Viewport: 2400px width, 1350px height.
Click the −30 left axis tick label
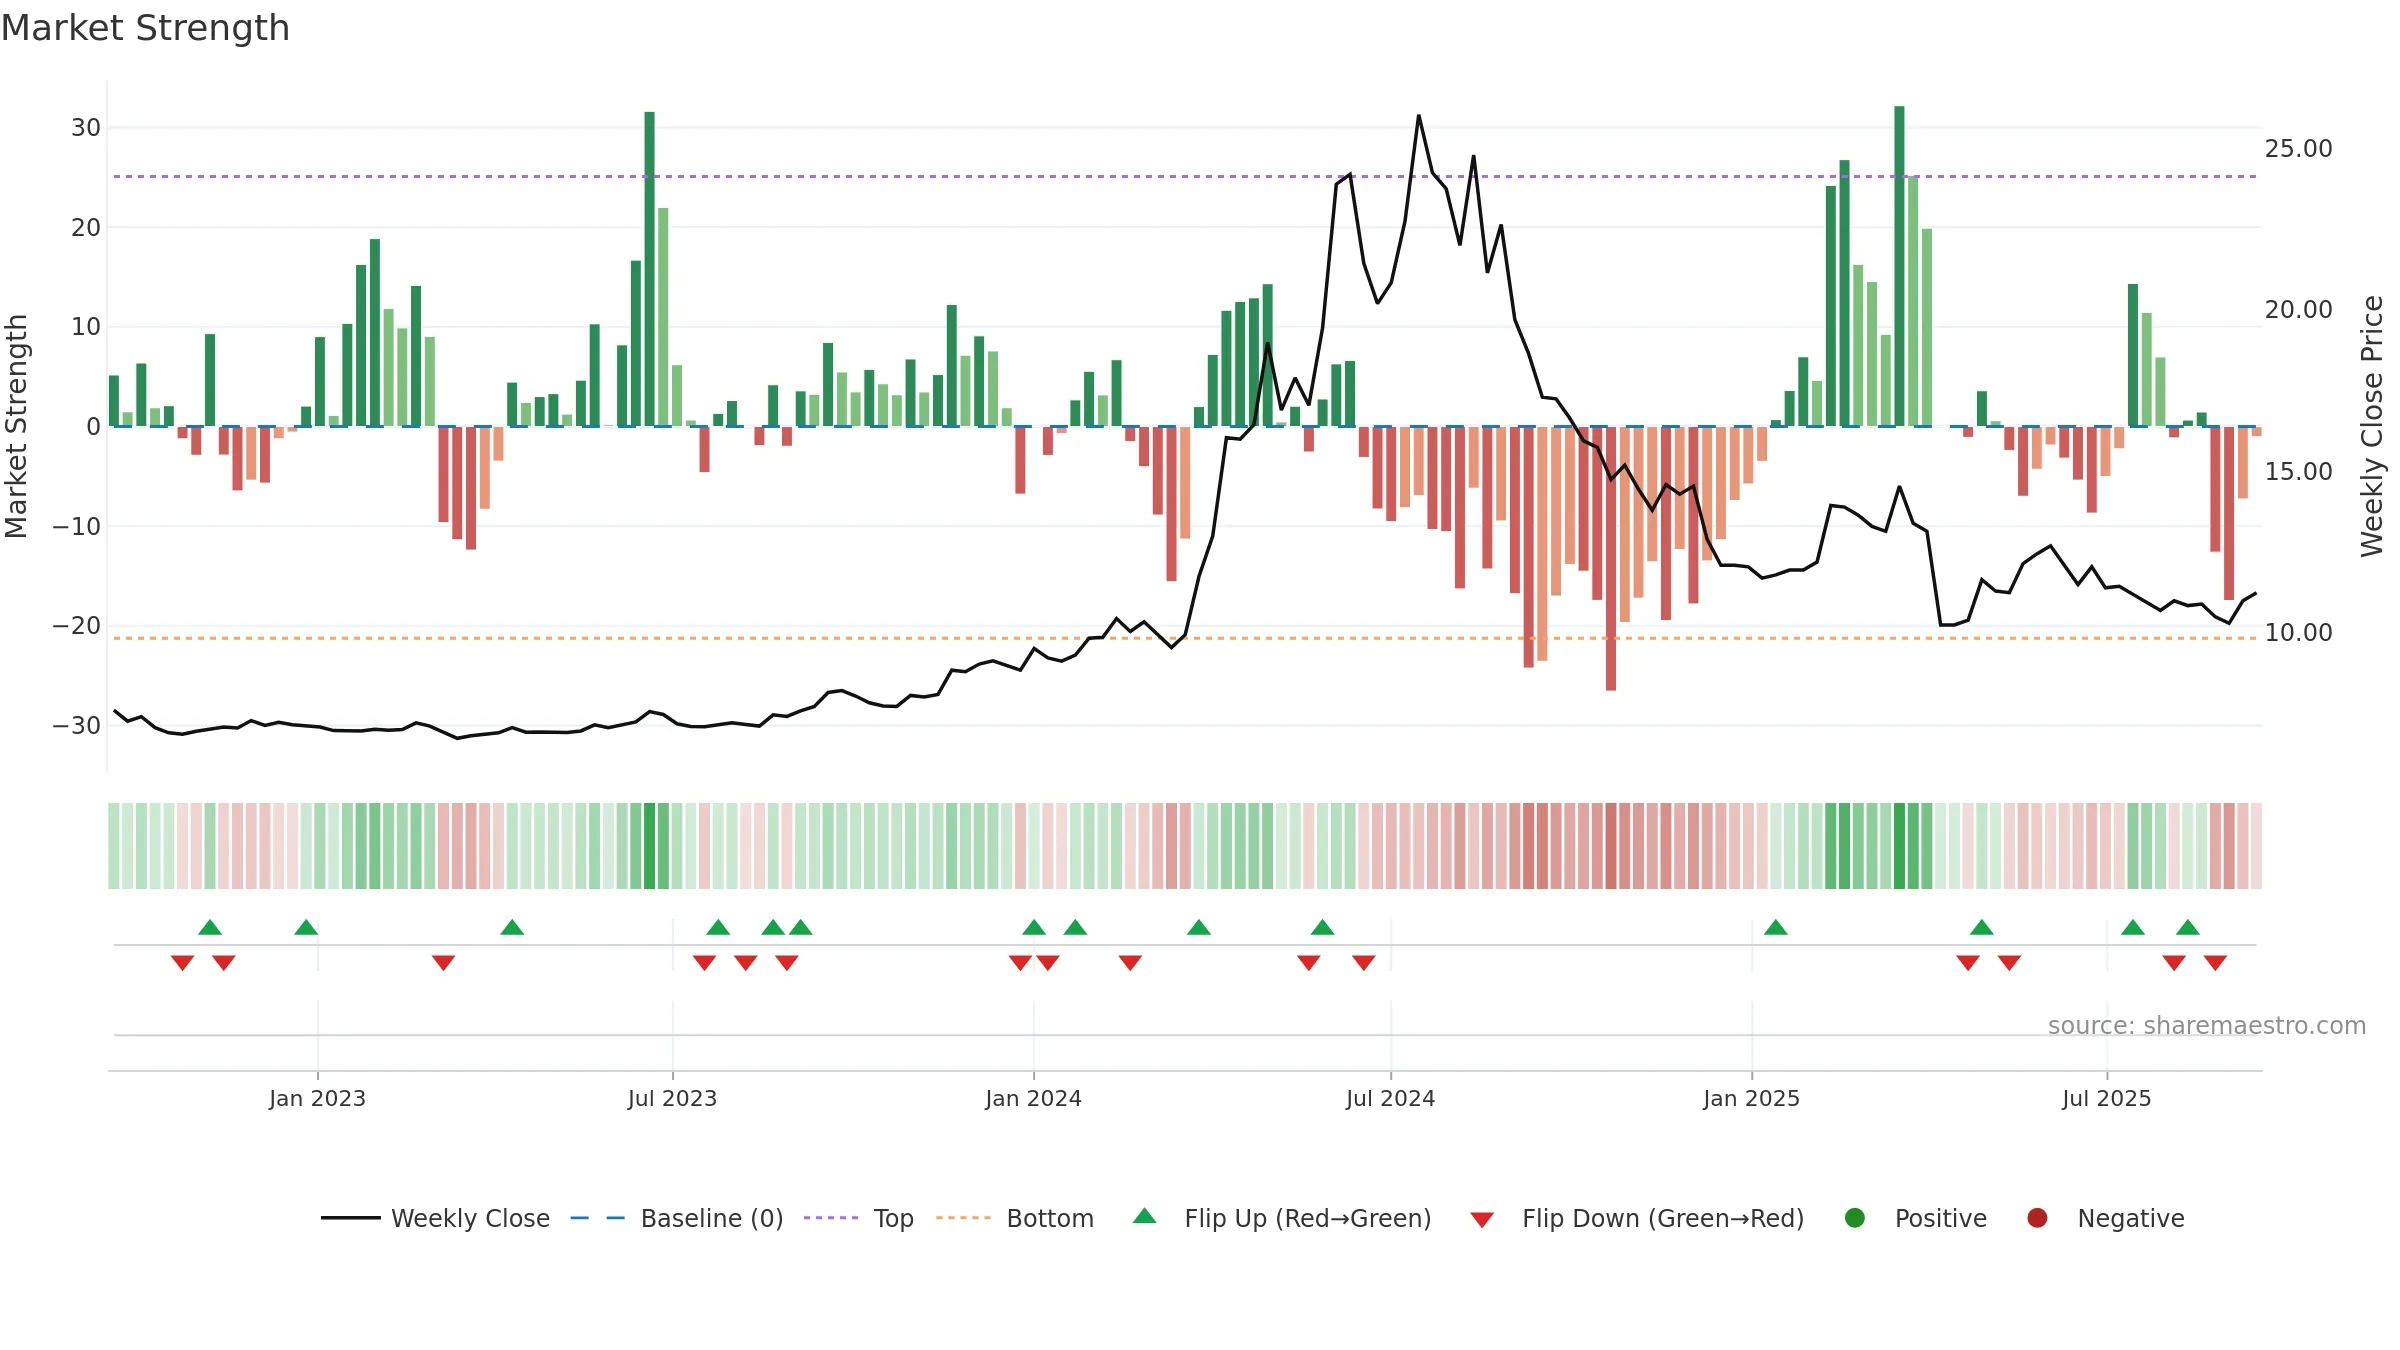pyautogui.click(x=76, y=725)
